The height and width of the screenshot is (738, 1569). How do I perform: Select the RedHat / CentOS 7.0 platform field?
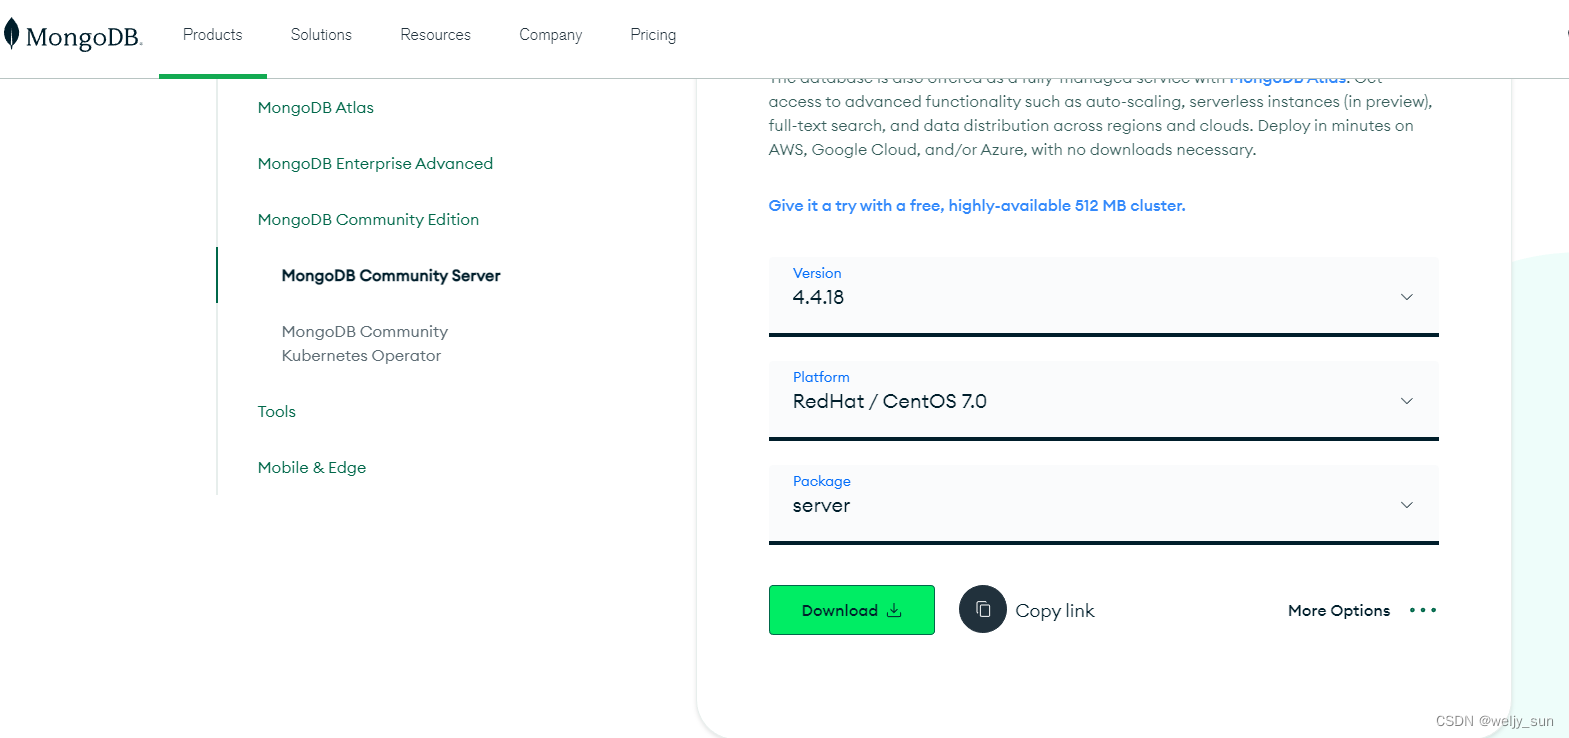click(1103, 401)
